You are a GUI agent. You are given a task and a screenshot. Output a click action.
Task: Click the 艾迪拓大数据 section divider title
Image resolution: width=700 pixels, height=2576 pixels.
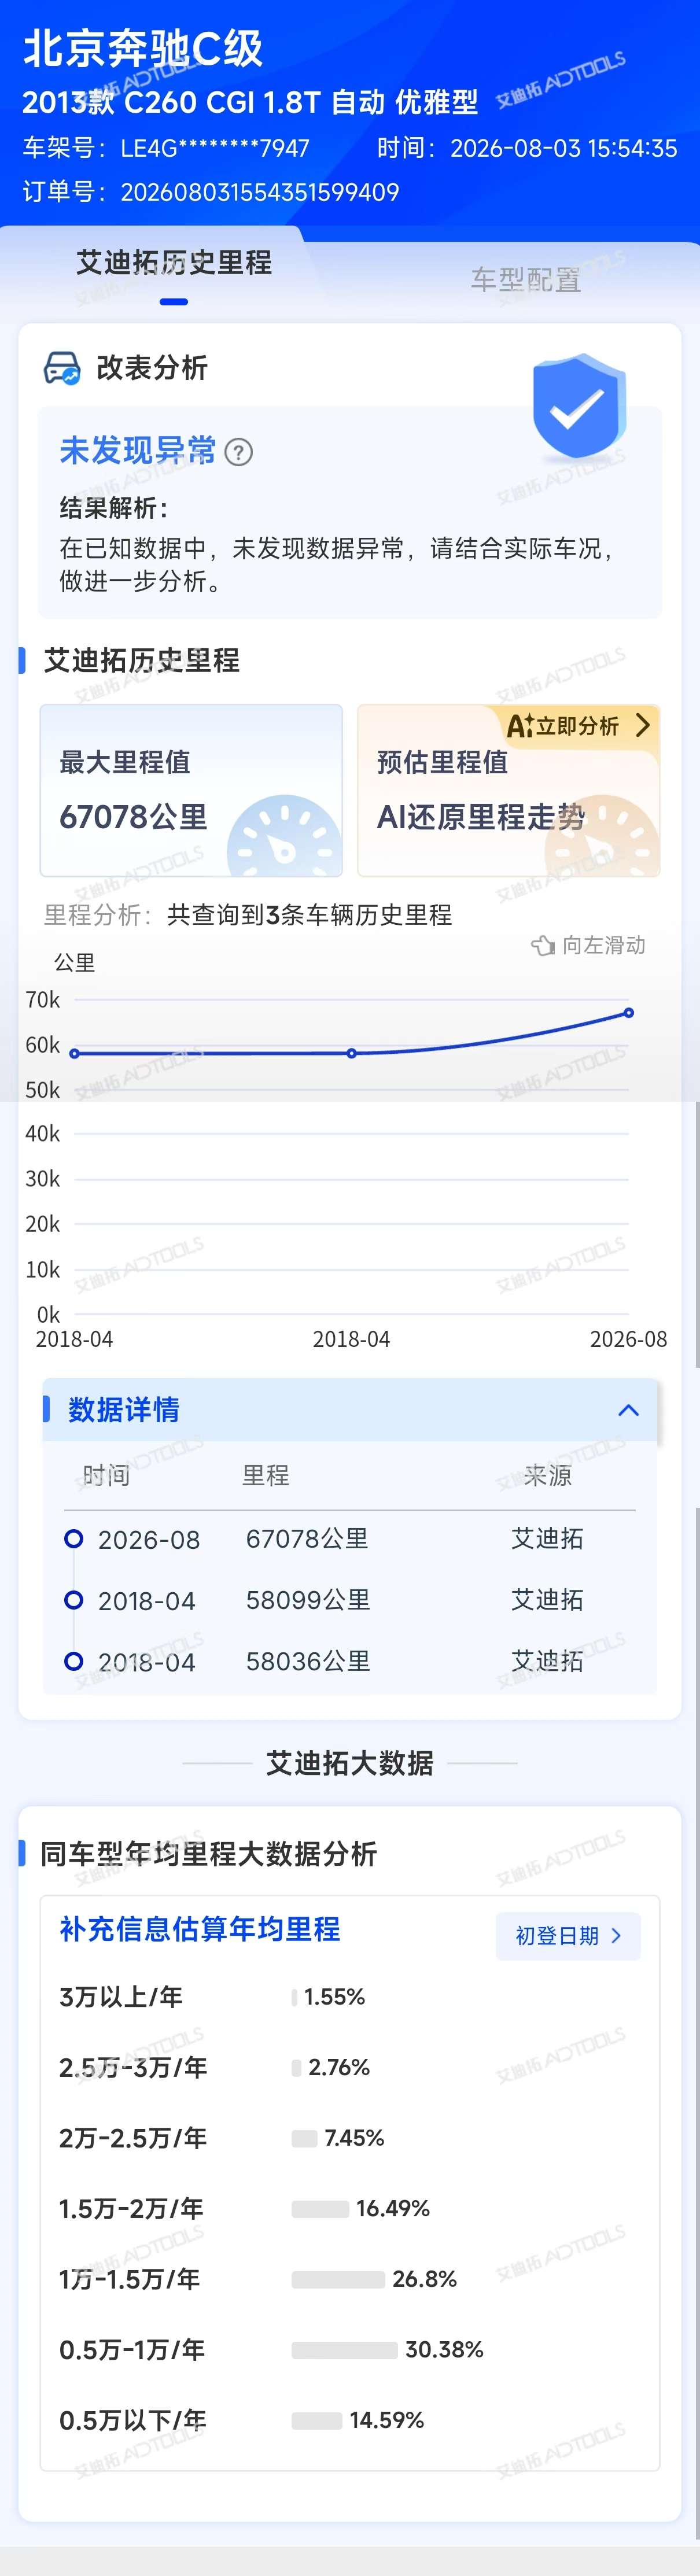(350, 1763)
